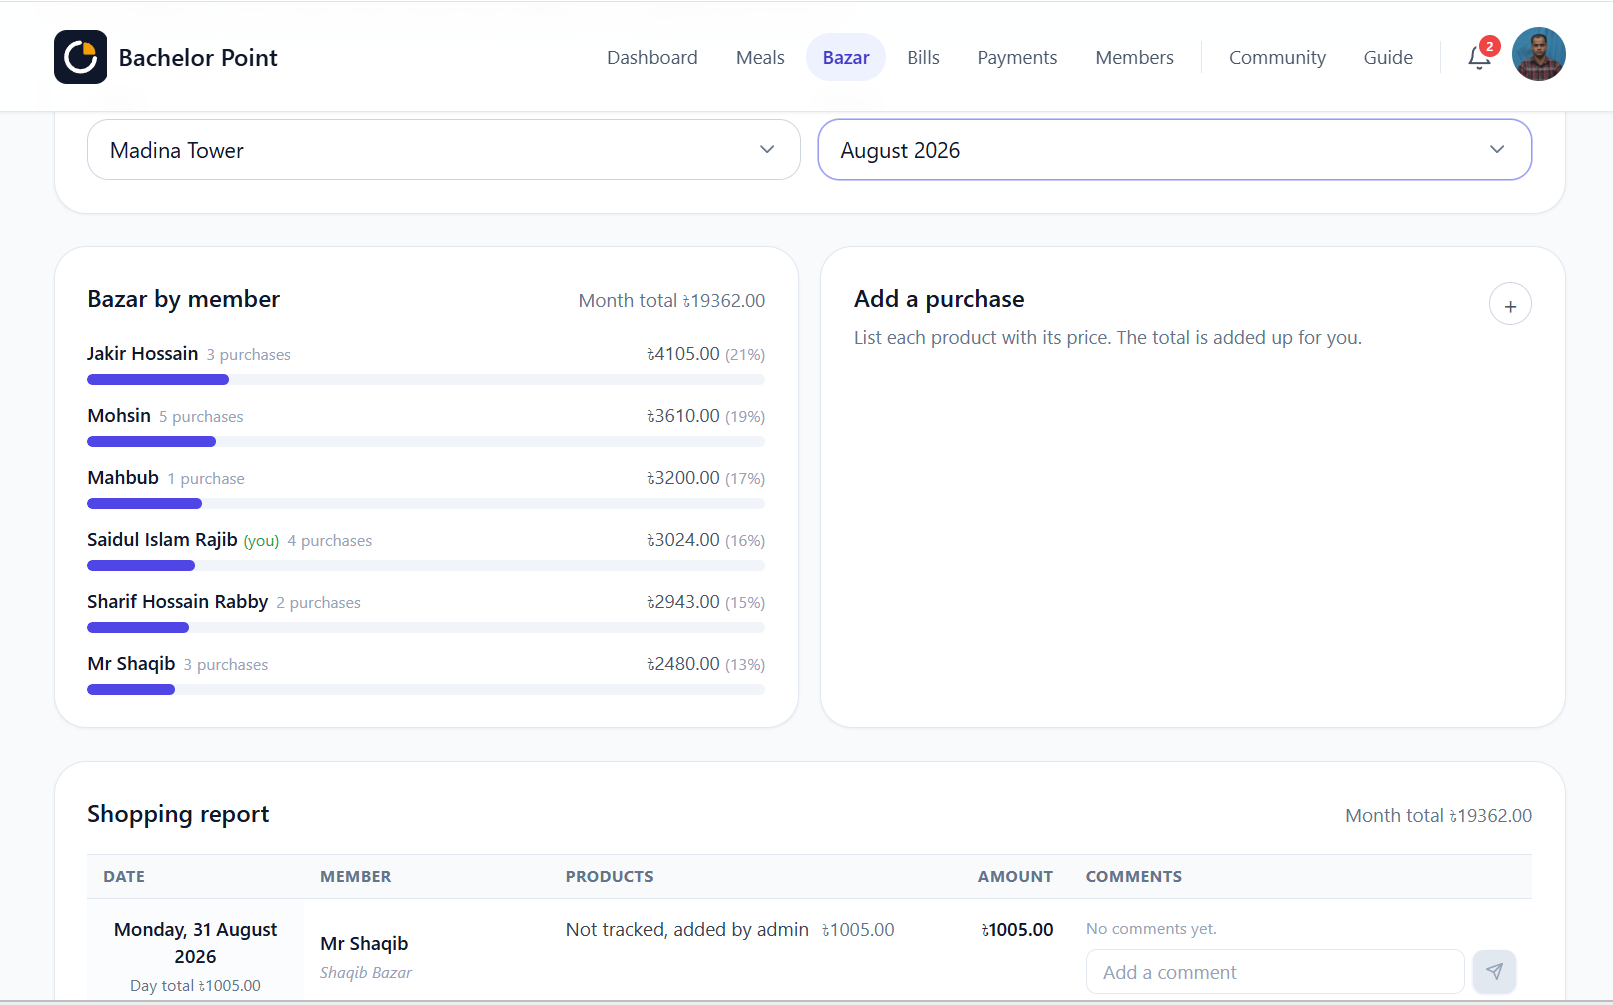Open the Bills tab
The width and height of the screenshot is (1613, 1005).
(923, 57)
